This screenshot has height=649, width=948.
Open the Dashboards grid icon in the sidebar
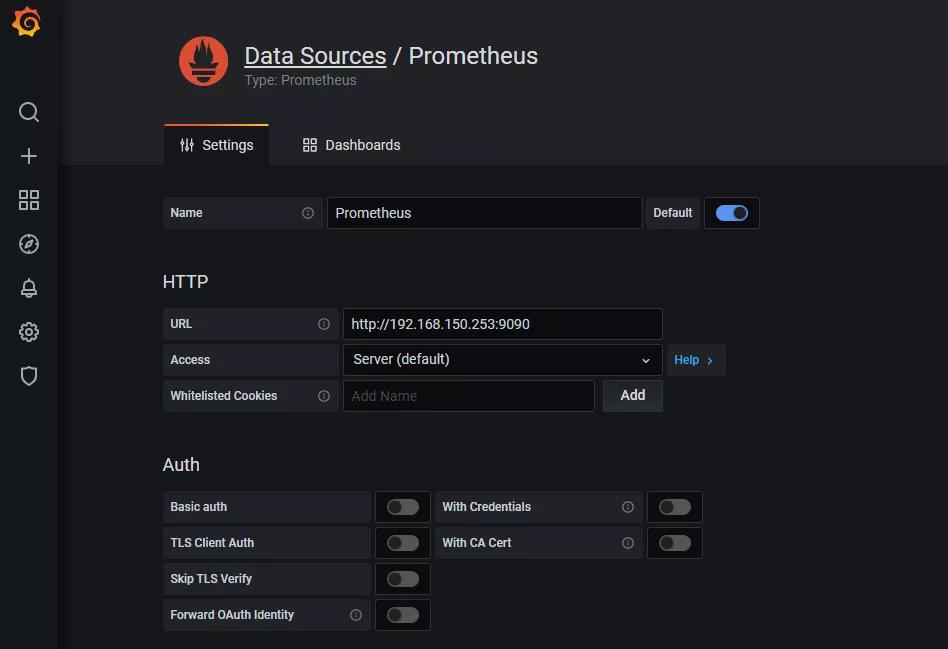[28, 200]
